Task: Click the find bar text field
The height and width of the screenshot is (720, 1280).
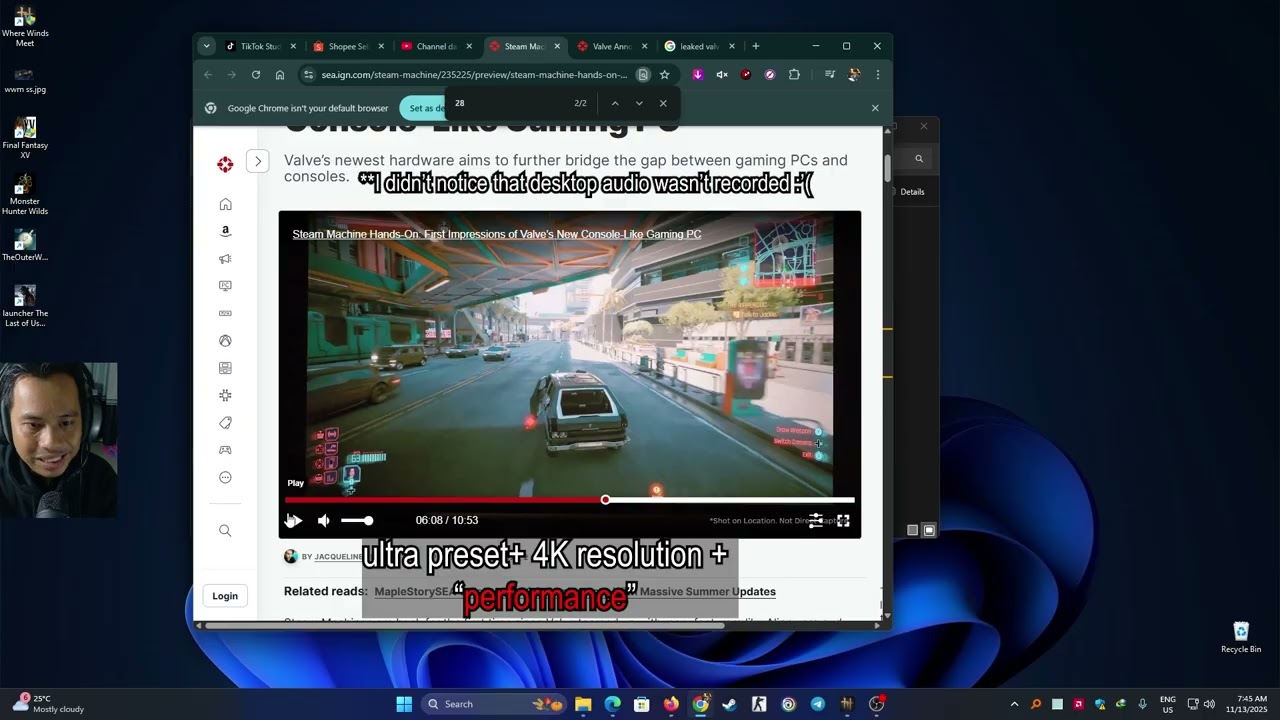Action: (x=508, y=103)
